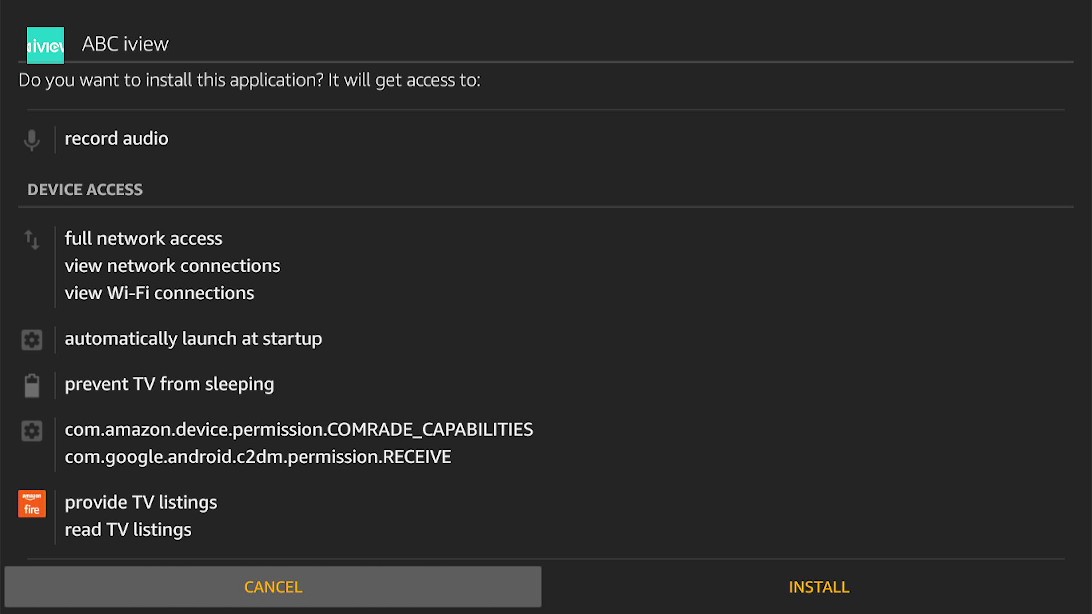Click the microphone icon beside record audio
Screen dimensions: 1092x614
31,139
